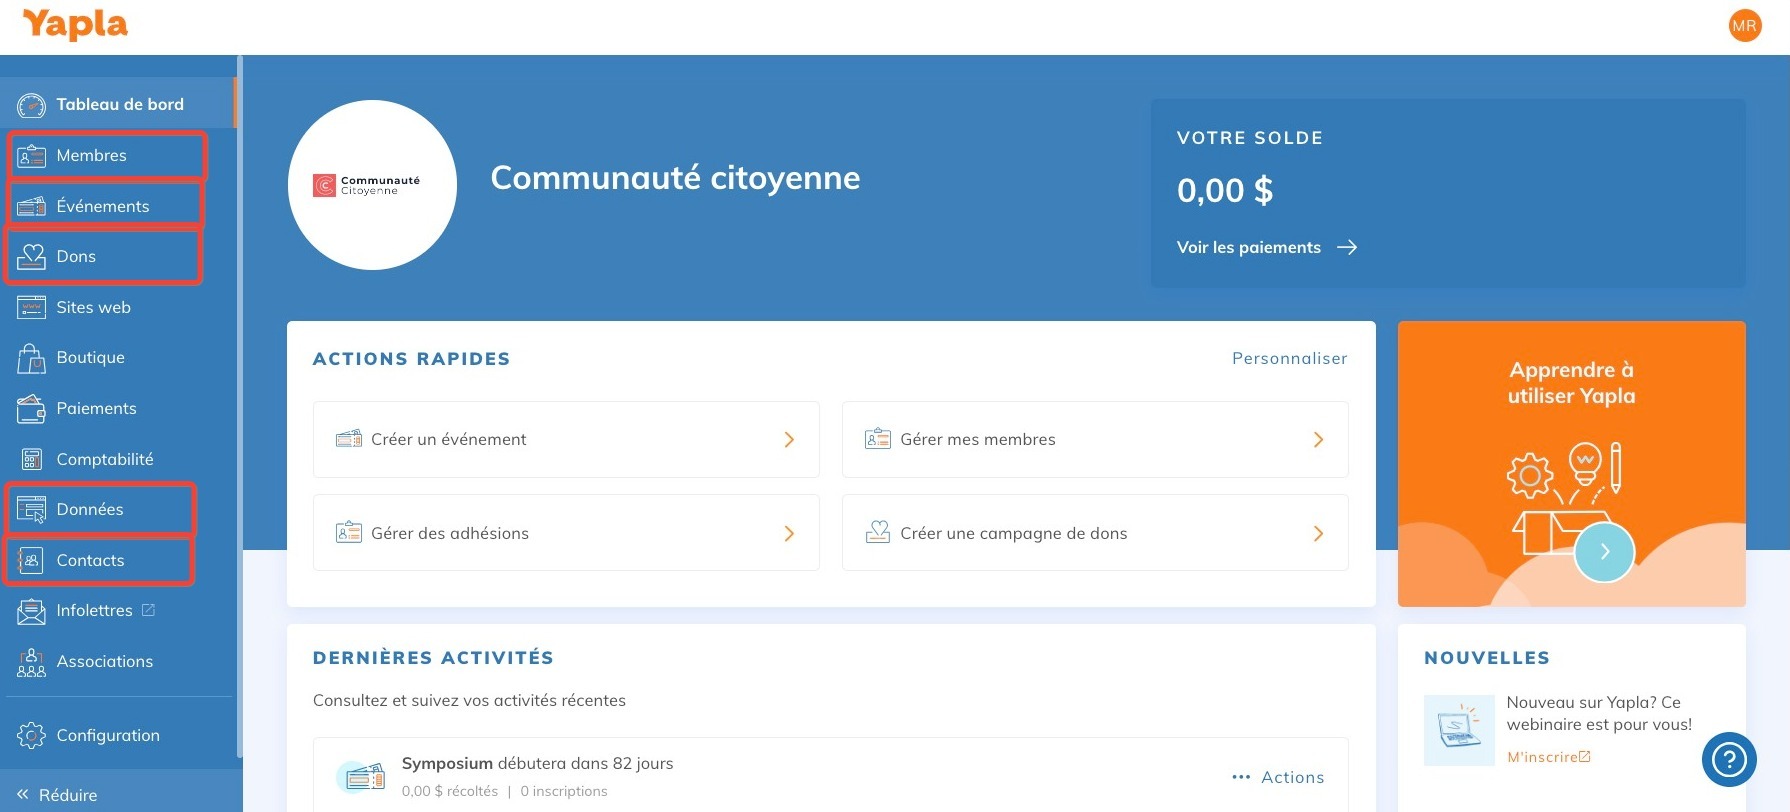The height and width of the screenshot is (812, 1790).
Task: Open Gérer mes membres quick action
Action: pos(1095,440)
